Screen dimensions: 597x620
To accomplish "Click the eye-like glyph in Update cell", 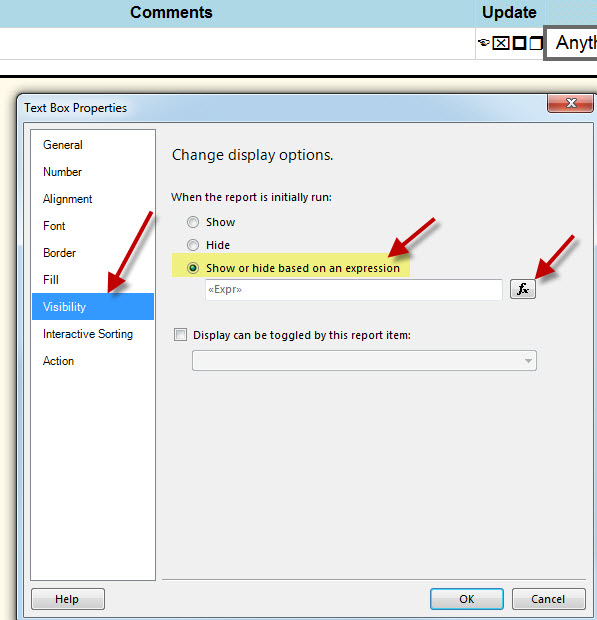I will coord(484,42).
